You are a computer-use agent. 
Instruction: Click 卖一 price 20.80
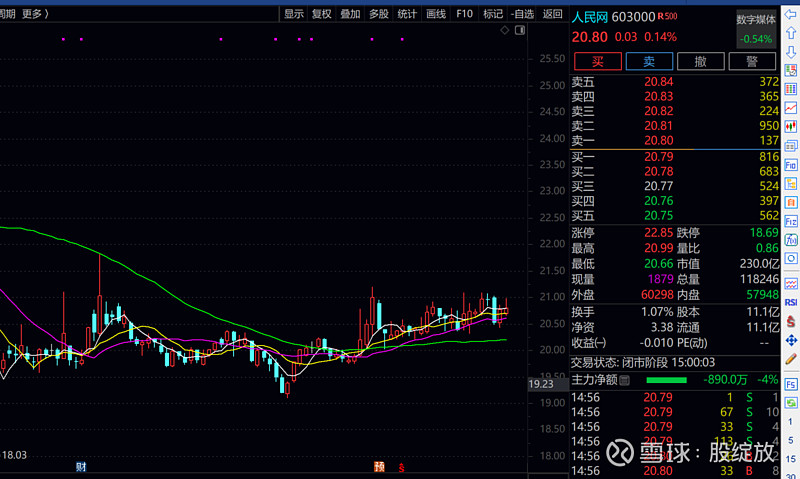click(x=659, y=140)
